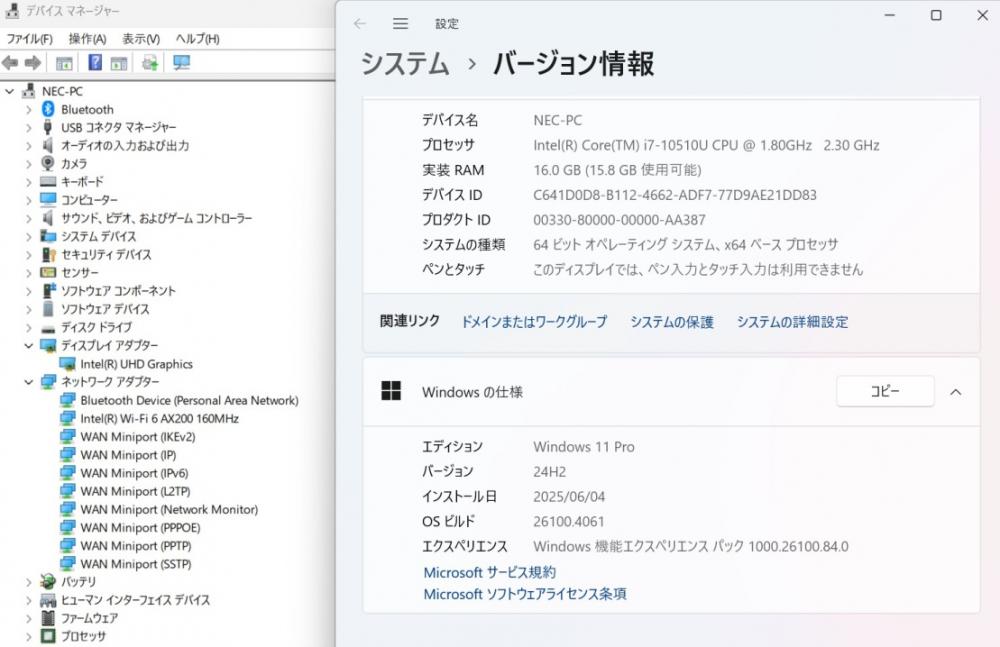Collapse the ディスプレイ アダプター node

29,346
